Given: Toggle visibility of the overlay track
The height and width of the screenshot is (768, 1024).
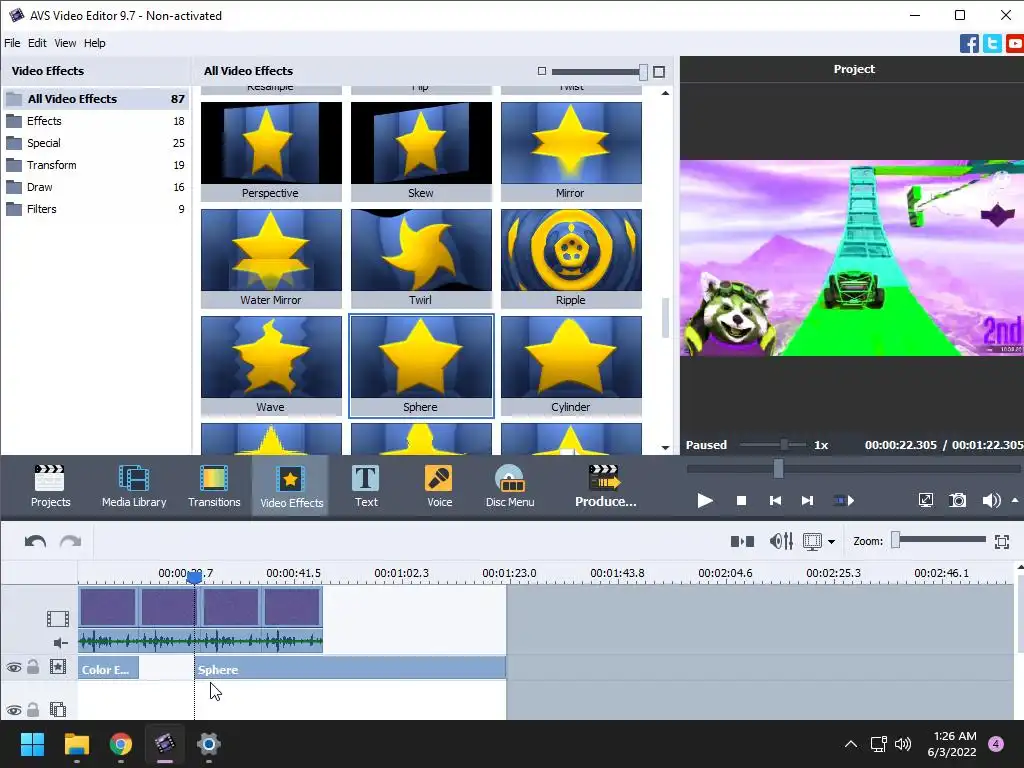Looking at the screenshot, I should click(x=14, y=710).
